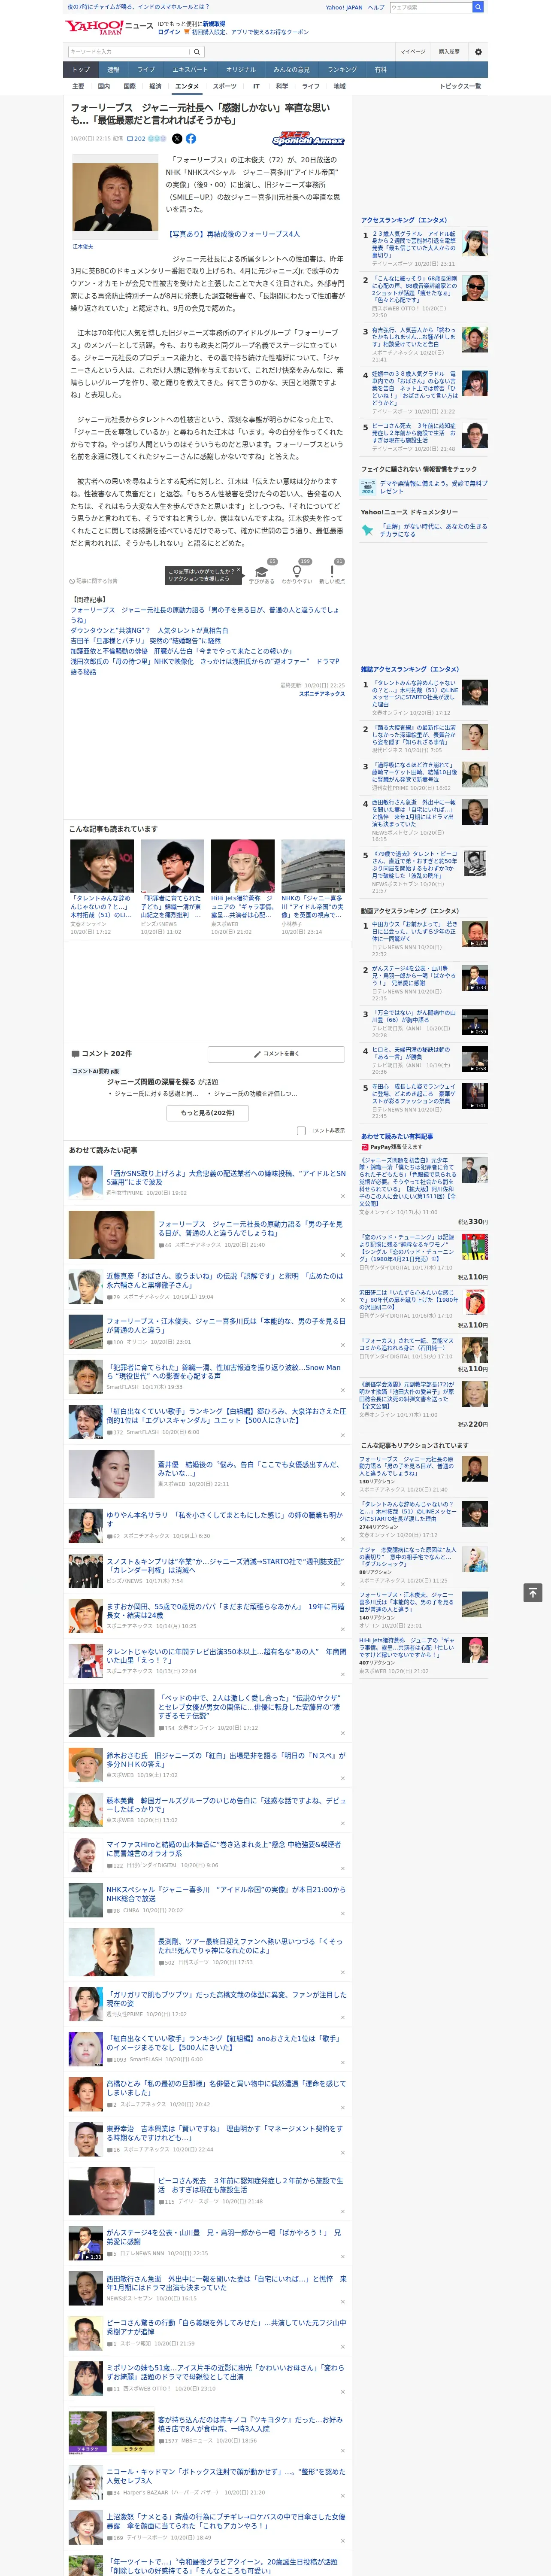Viewport: 551px width, 2576px height.
Task: Click the article photo of 江木俊夫
Action: point(115,198)
